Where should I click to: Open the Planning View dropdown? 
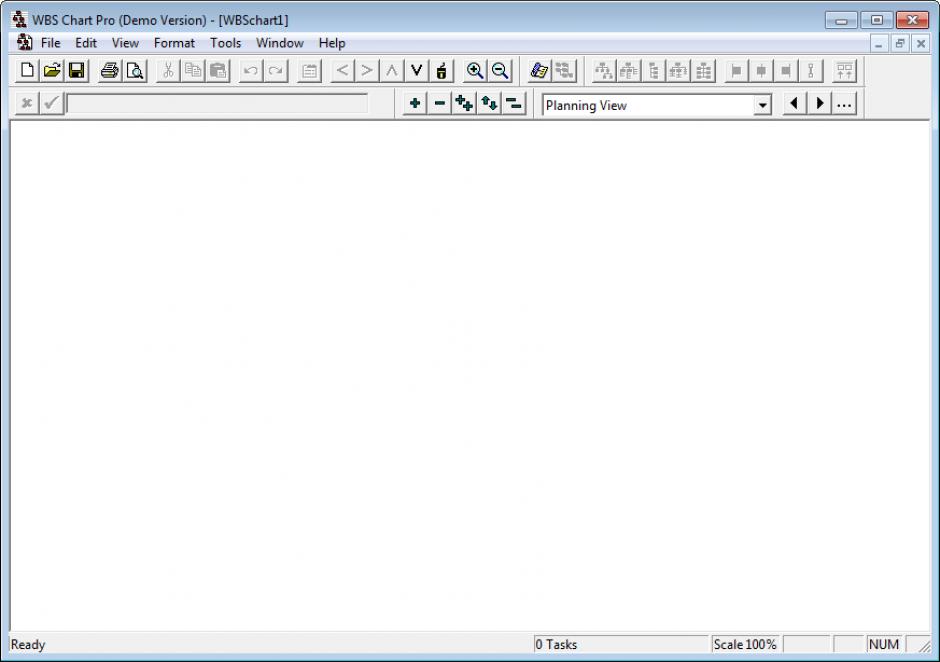pos(762,106)
